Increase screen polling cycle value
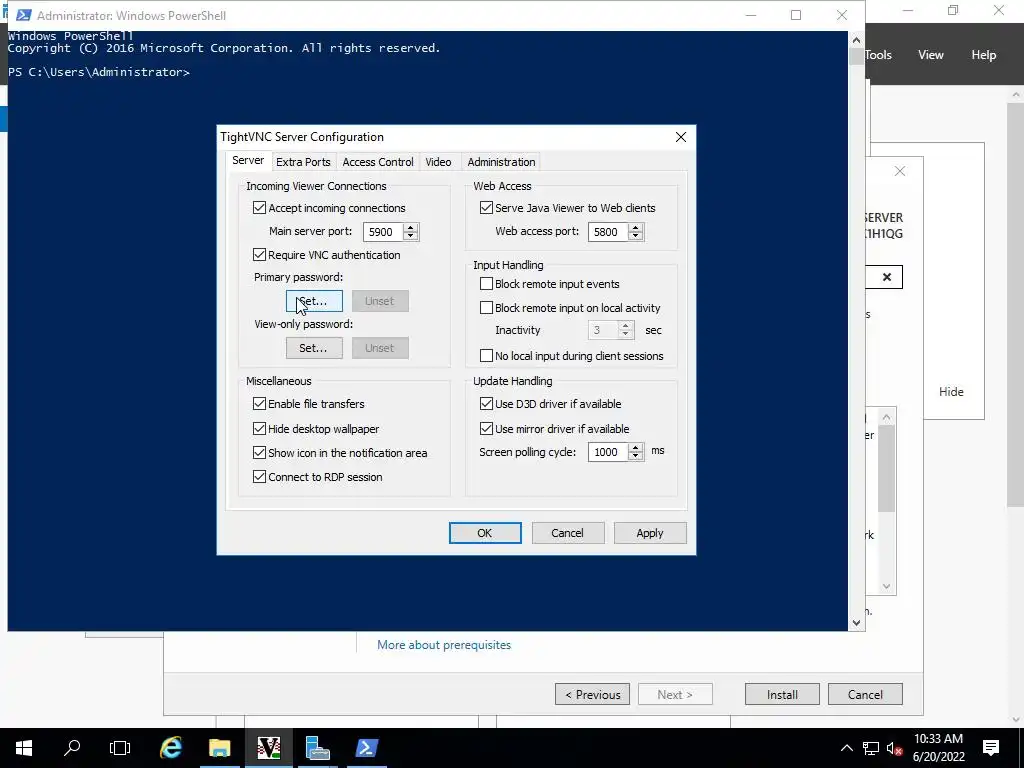This screenshot has width=1024, height=768. [x=635, y=447]
